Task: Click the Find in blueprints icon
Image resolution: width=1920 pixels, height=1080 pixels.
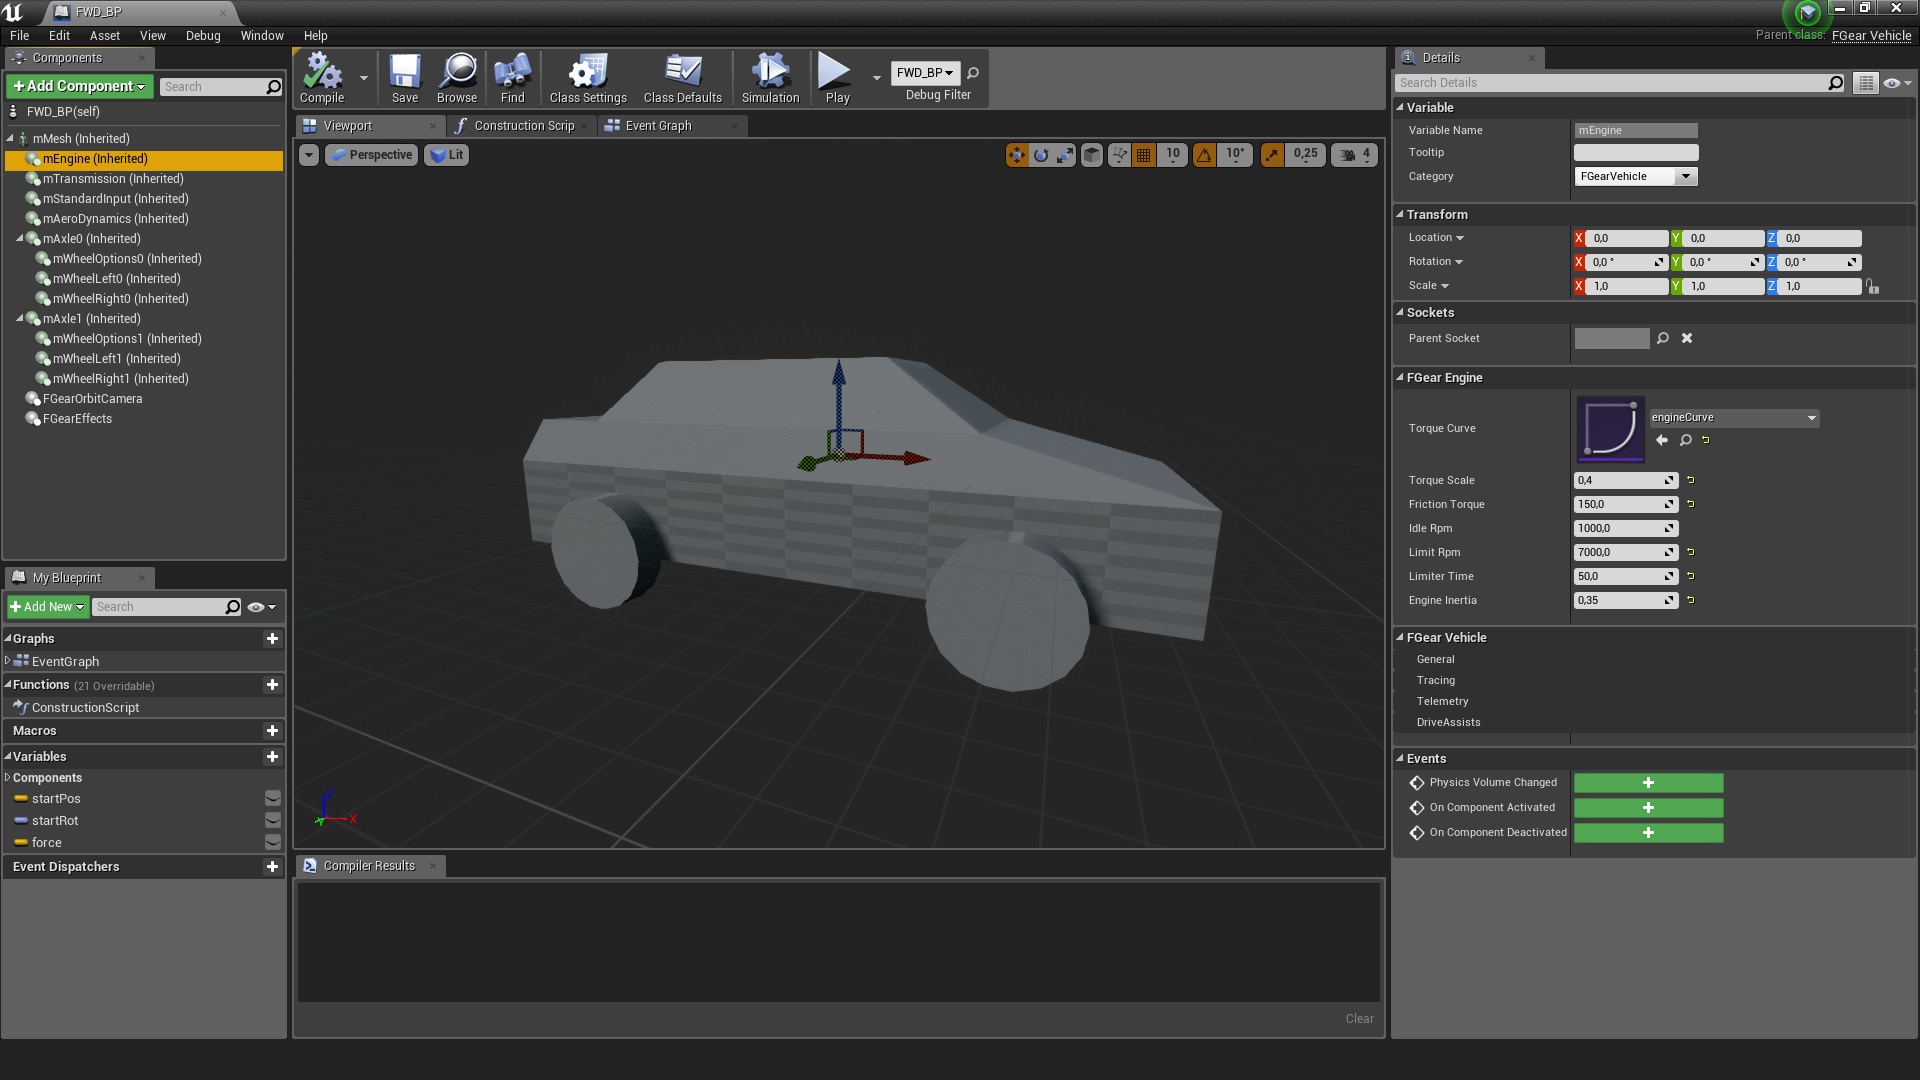Action: [x=512, y=76]
